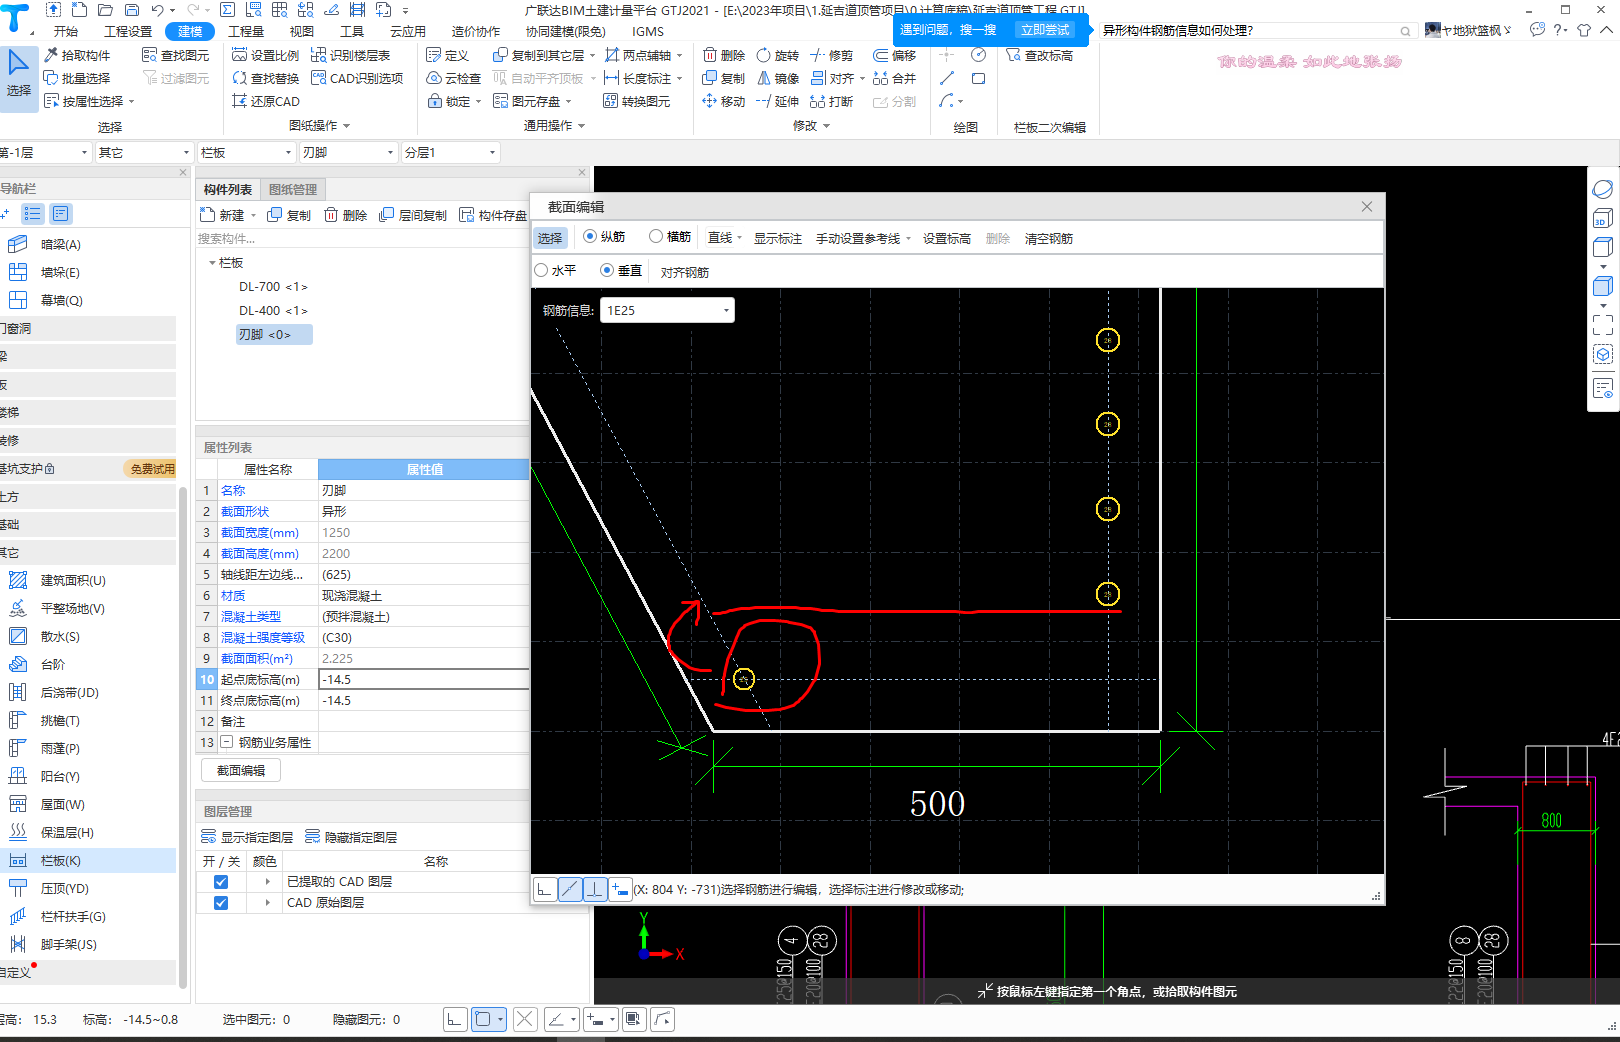This screenshot has width=1620, height=1042.
Task: Close the 截面编辑 dialog
Action: point(1367,206)
